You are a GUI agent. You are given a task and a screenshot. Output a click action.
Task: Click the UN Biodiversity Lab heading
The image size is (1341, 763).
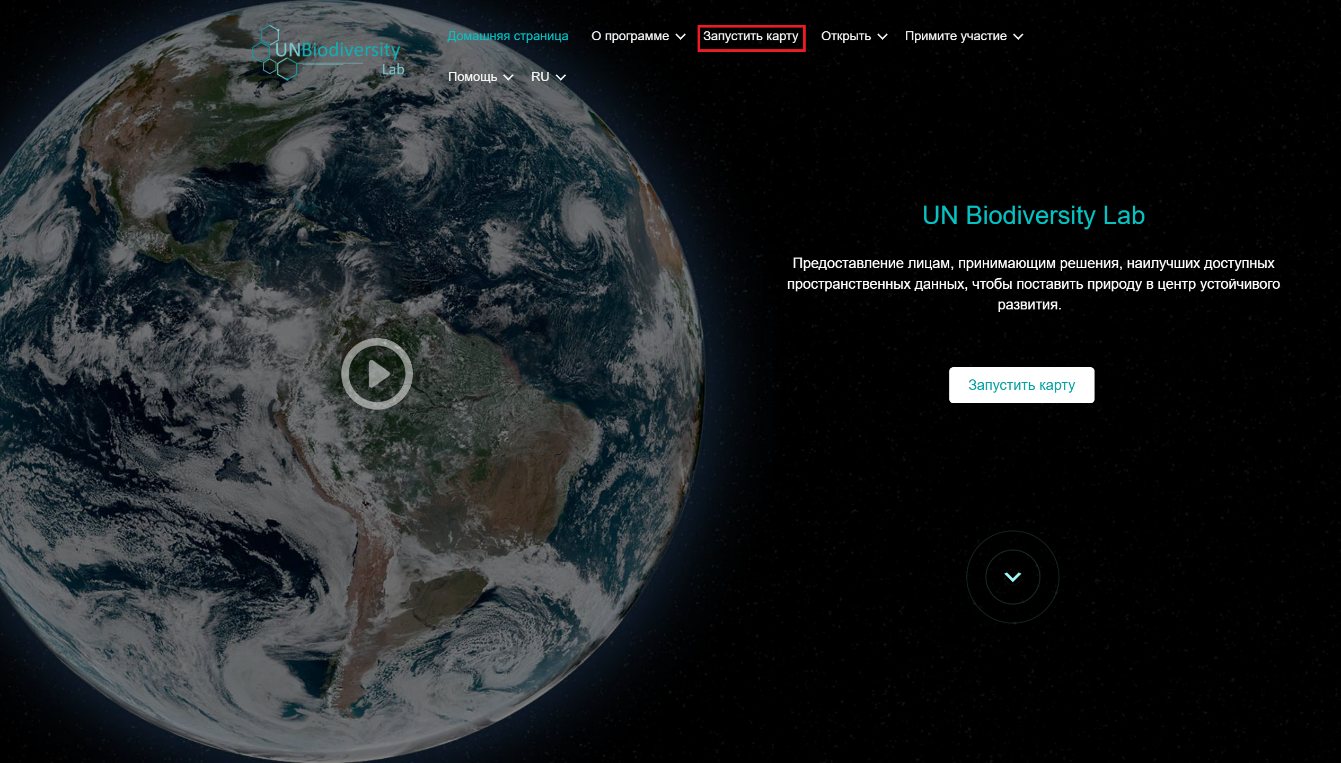click(1033, 215)
